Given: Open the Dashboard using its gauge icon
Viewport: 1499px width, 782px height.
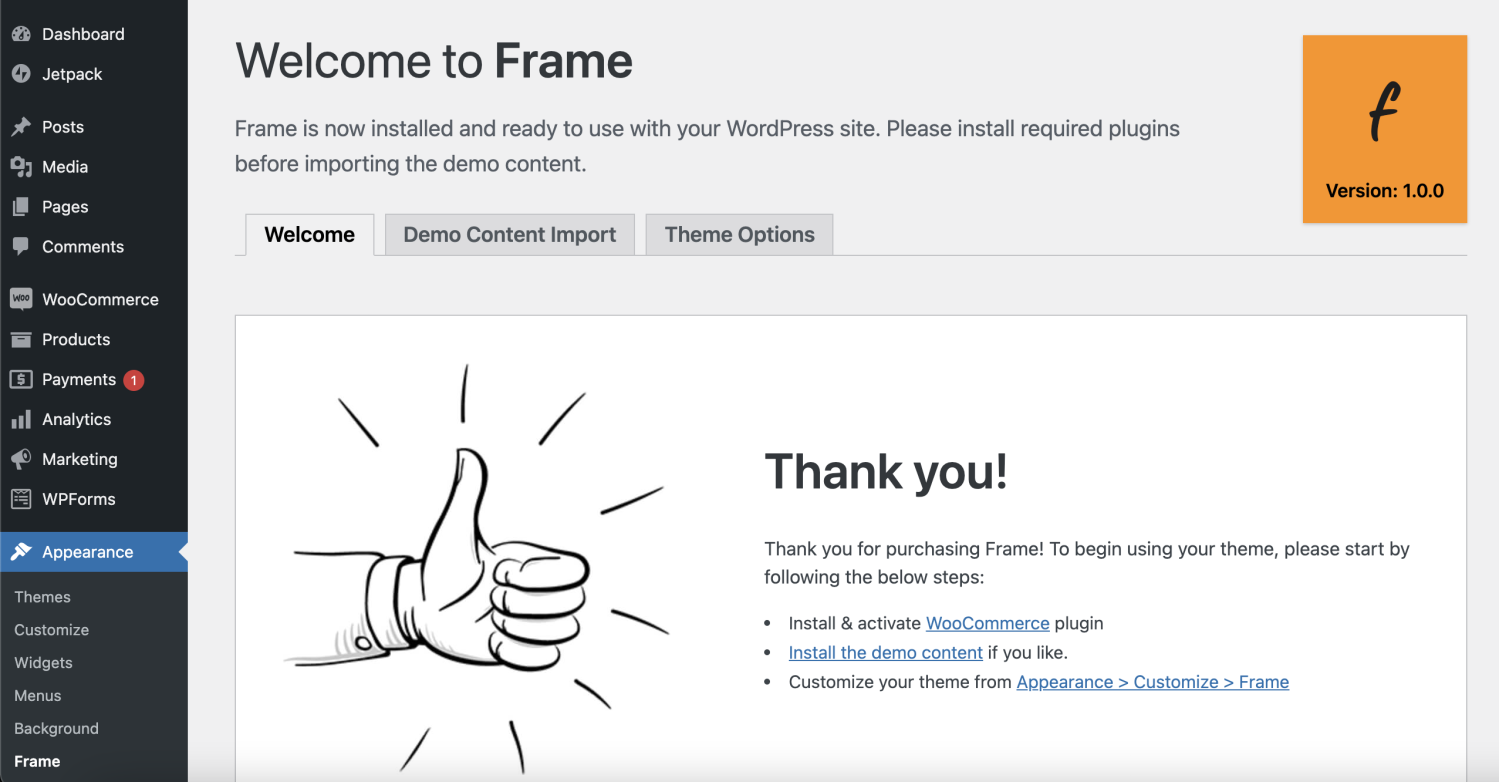Looking at the screenshot, I should click(22, 33).
